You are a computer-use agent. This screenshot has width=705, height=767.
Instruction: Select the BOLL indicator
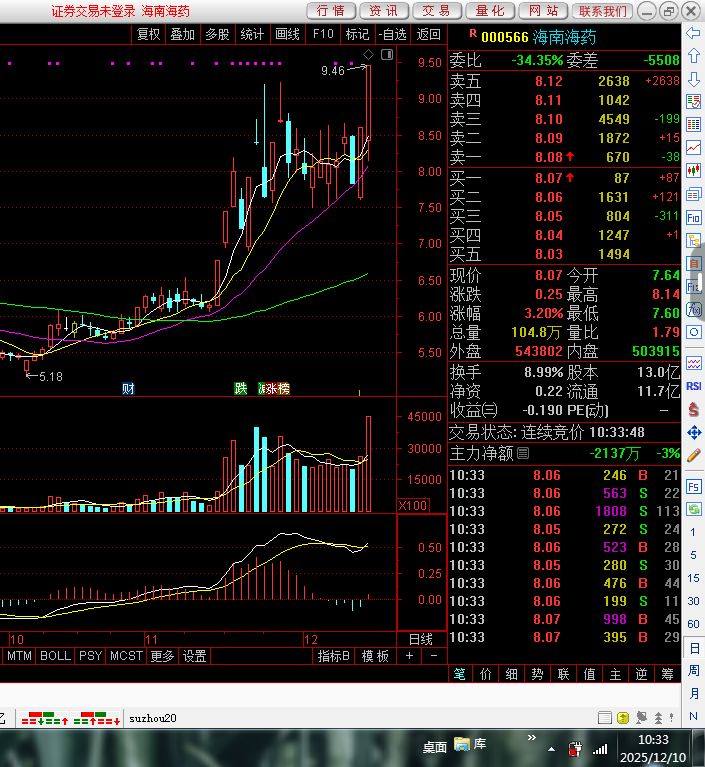[55, 656]
